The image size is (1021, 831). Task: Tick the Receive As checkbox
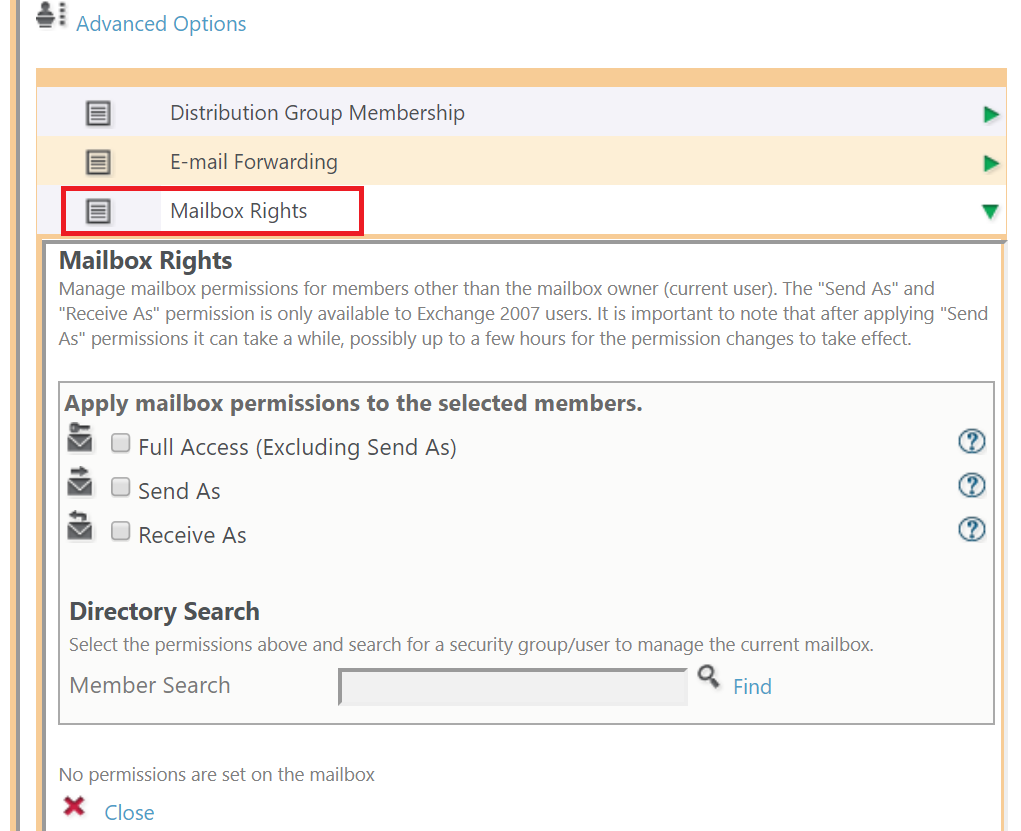[120, 531]
